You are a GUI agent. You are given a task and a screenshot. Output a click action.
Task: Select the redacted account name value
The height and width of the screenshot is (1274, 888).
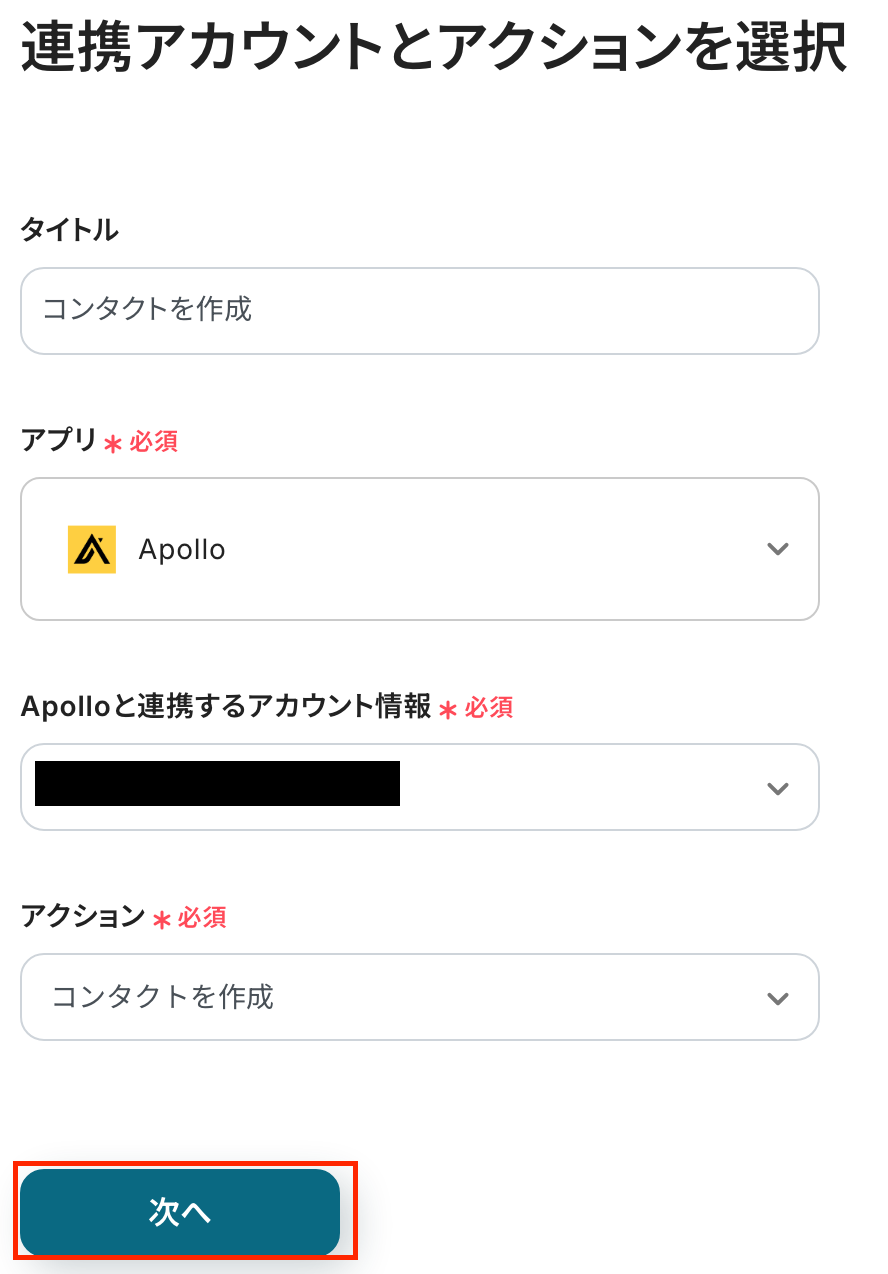(217, 783)
